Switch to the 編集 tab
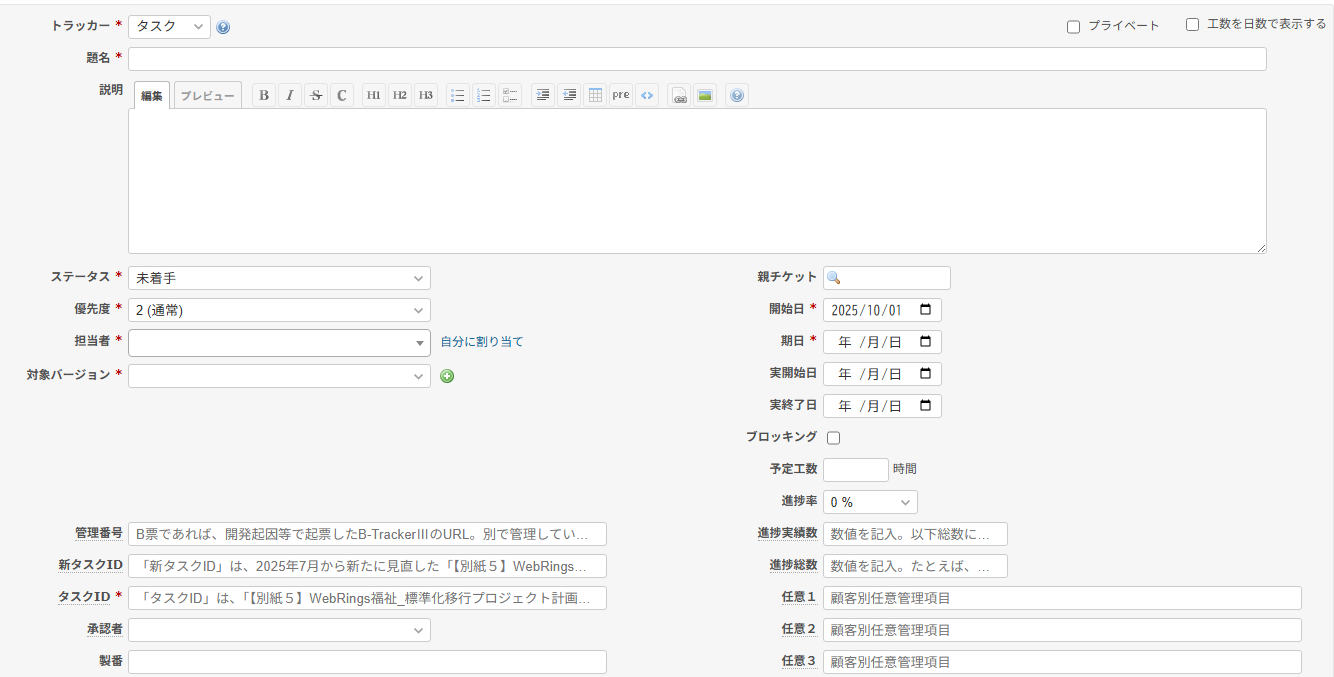 [x=152, y=95]
